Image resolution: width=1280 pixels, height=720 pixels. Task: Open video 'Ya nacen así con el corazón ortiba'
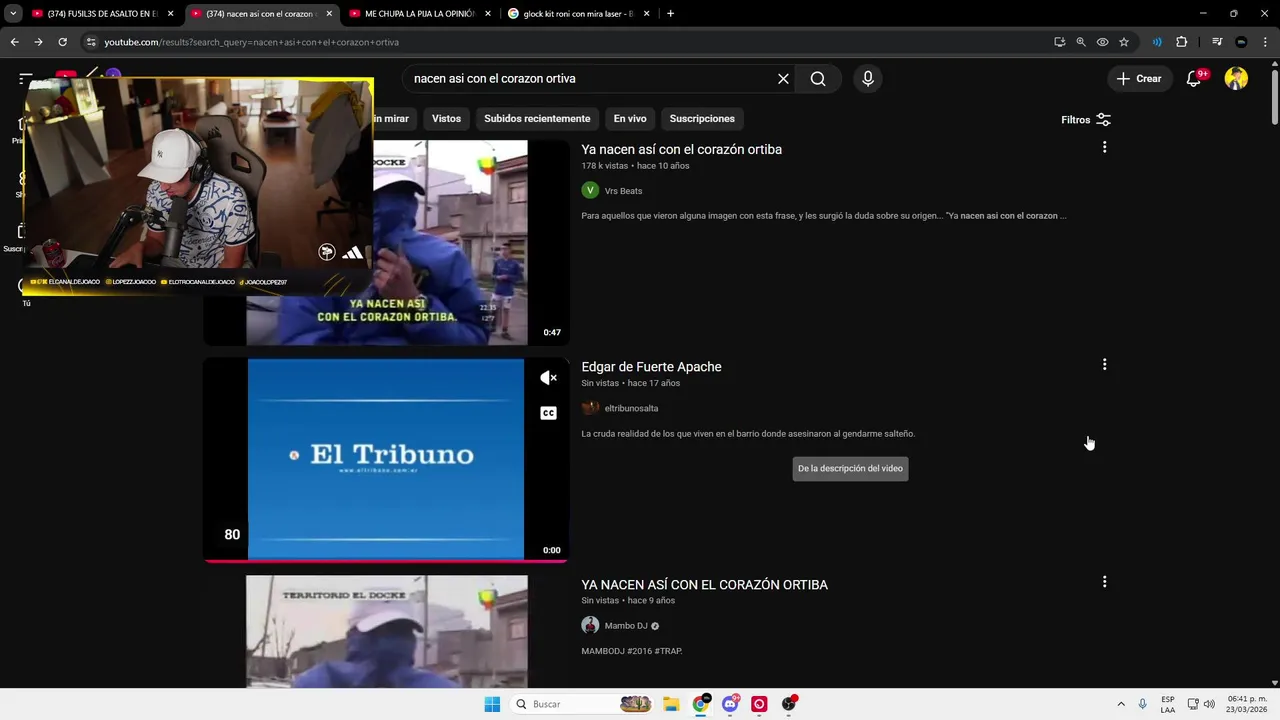[681, 149]
